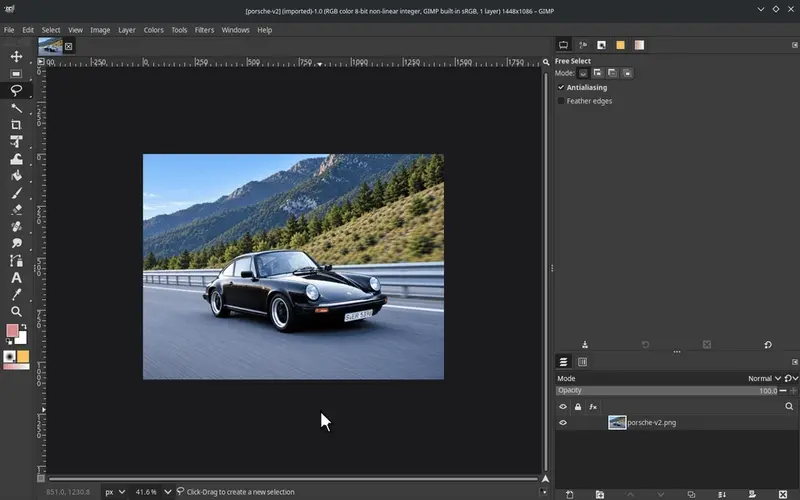This screenshot has height=500, width=800.
Task: Swap foreground and background colors
Action: 23,327
